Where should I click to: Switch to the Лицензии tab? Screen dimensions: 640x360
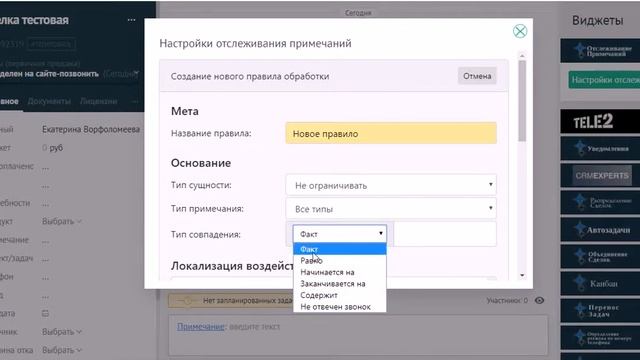pos(98,101)
